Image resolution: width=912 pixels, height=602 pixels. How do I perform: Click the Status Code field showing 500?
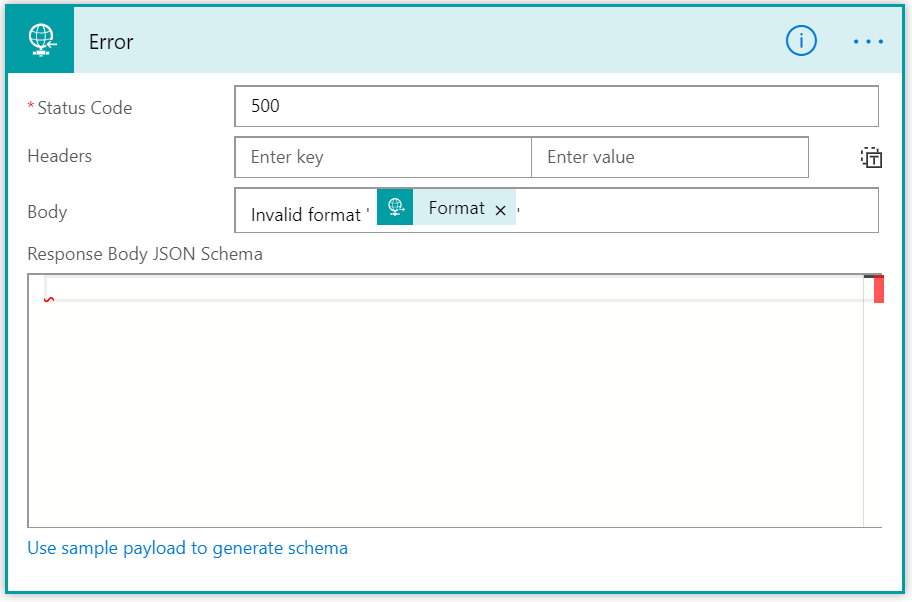click(x=556, y=106)
